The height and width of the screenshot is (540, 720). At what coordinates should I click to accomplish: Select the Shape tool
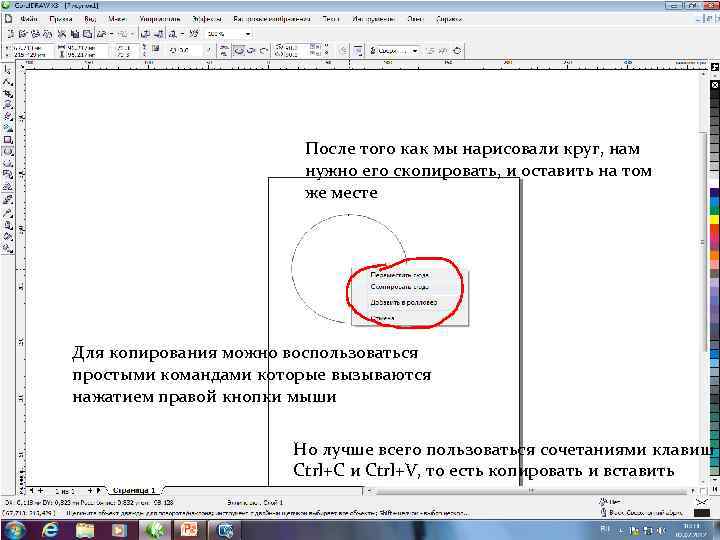(8, 82)
